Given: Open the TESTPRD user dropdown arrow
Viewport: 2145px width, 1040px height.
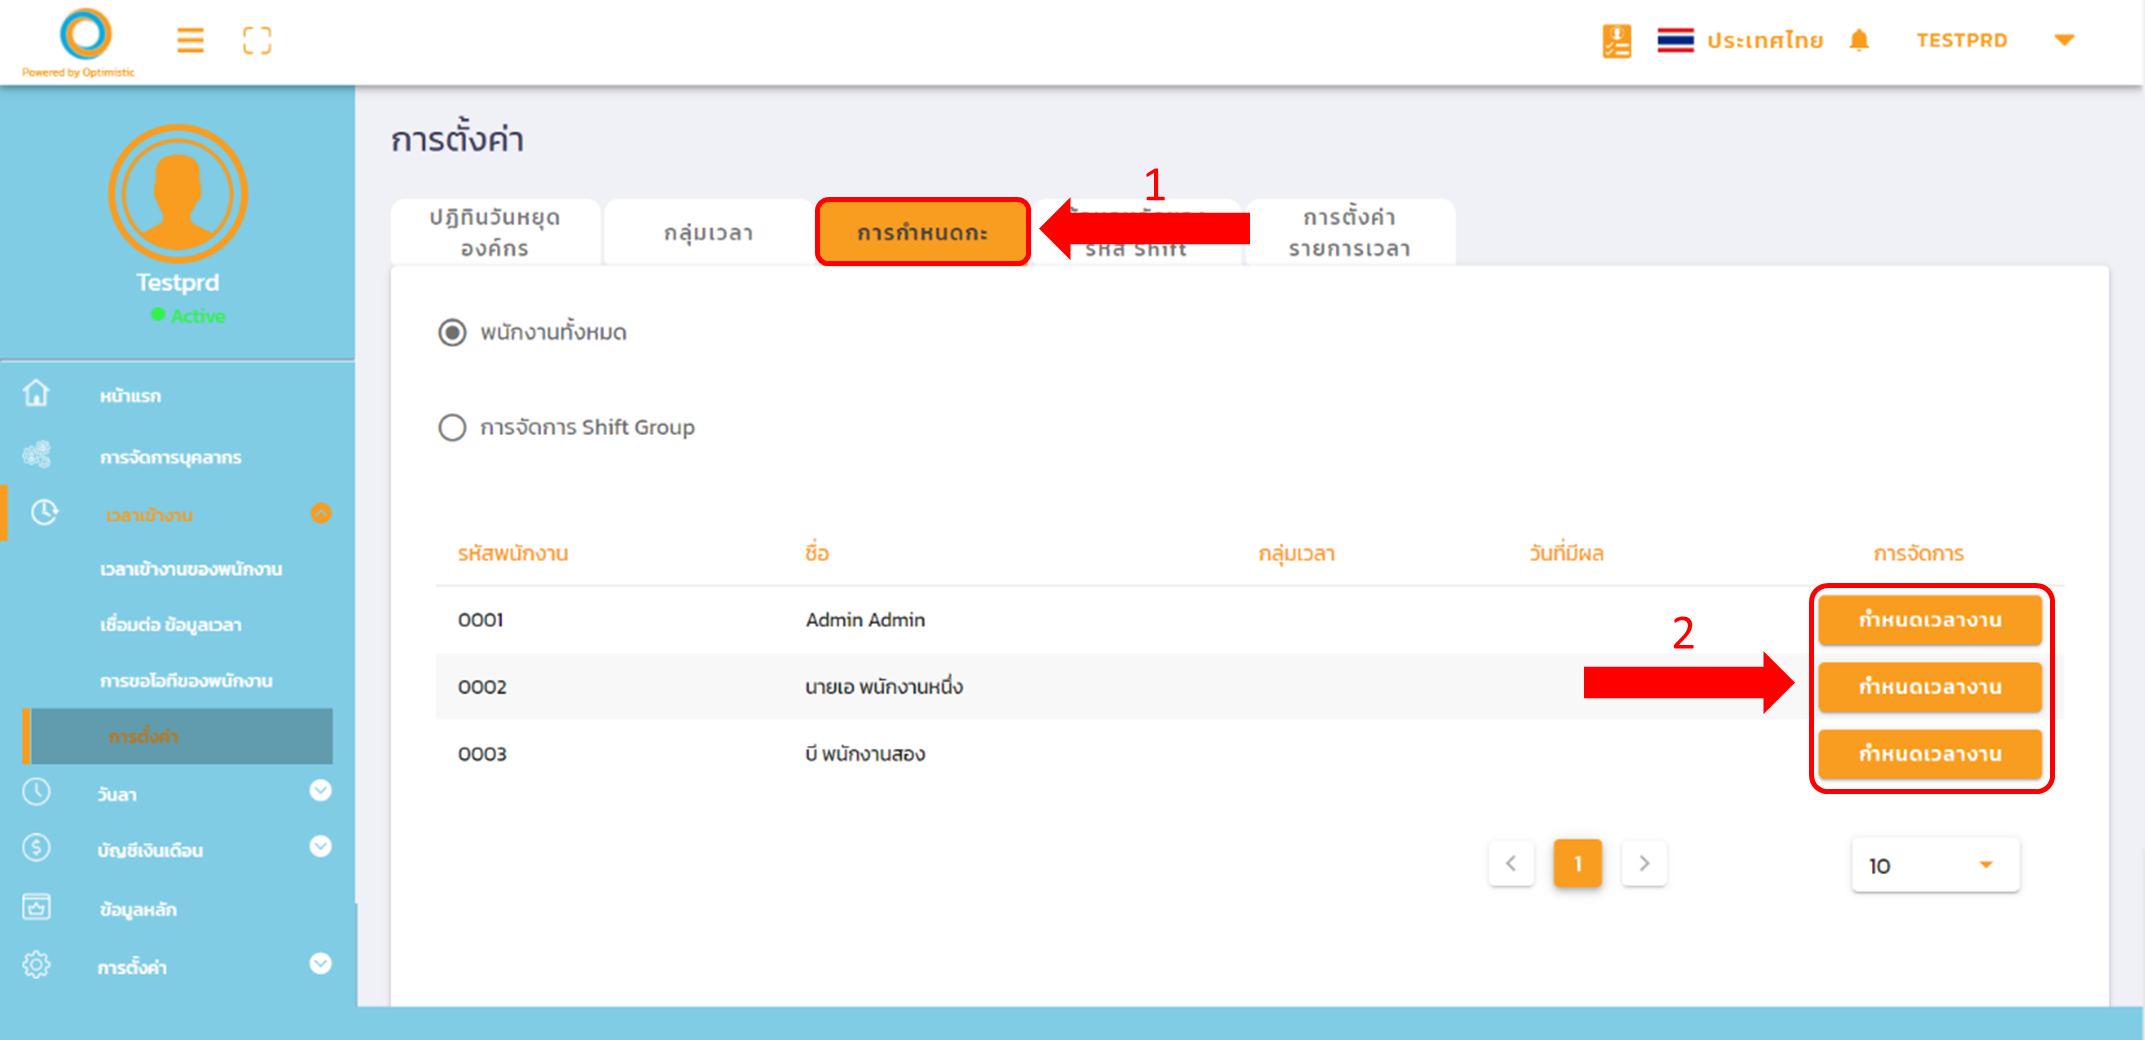Looking at the screenshot, I should click(2064, 41).
